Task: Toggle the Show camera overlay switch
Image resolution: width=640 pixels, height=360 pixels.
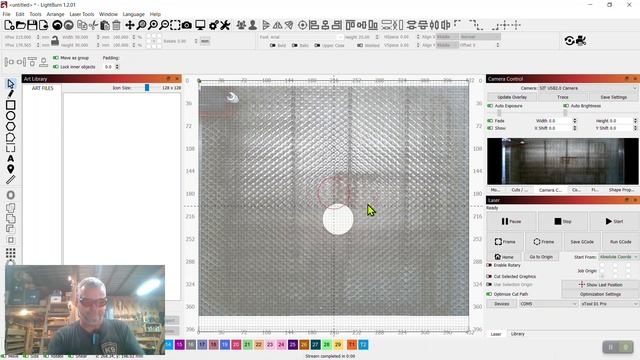Action: pos(490,128)
